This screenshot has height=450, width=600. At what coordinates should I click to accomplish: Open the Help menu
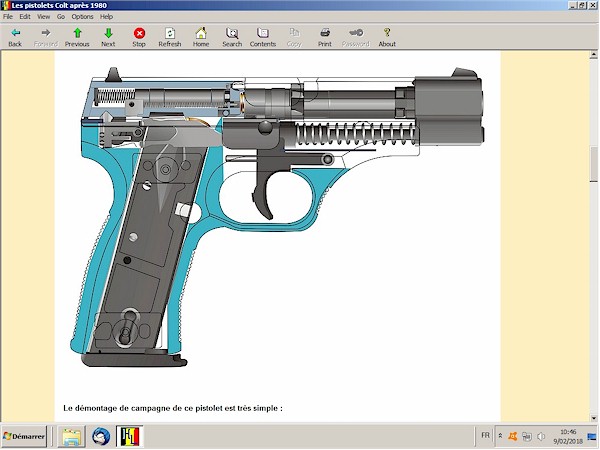tap(106, 17)
